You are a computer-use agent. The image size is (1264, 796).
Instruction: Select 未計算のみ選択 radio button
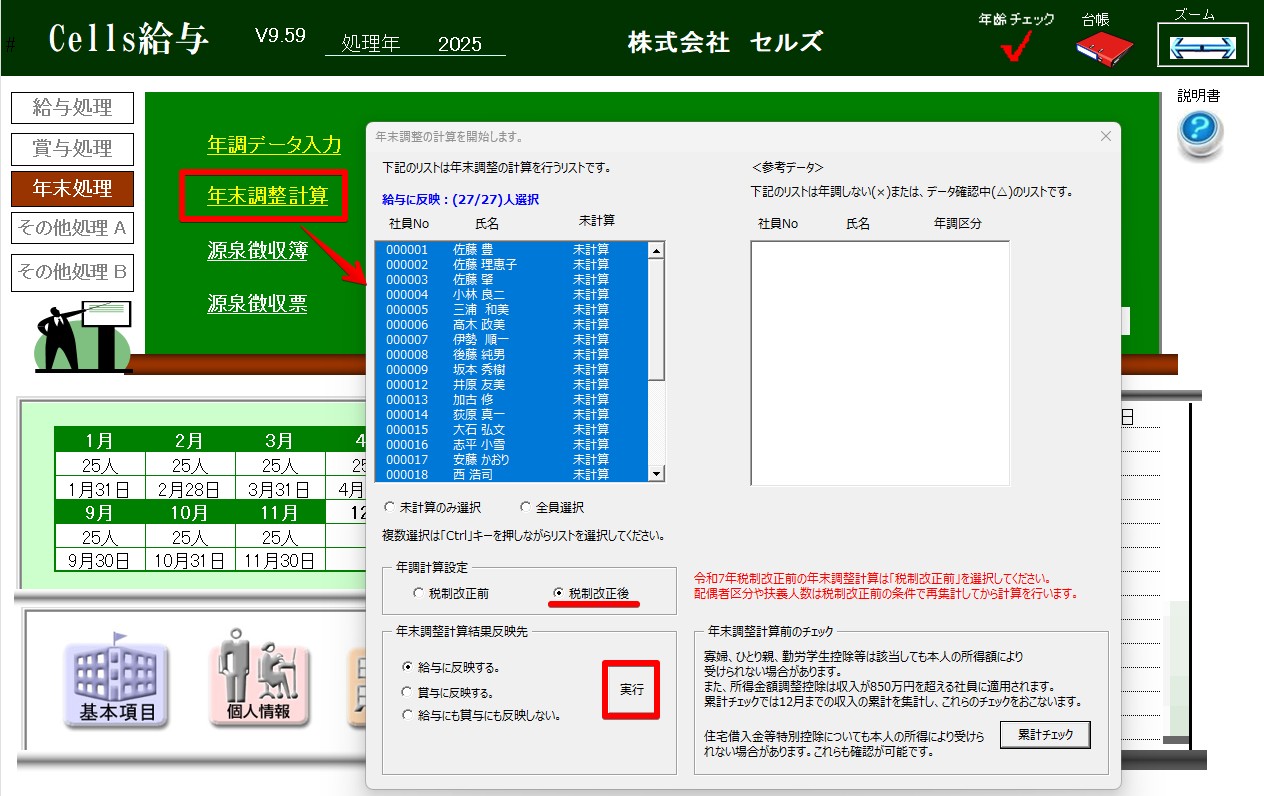(x=390, y=507)
